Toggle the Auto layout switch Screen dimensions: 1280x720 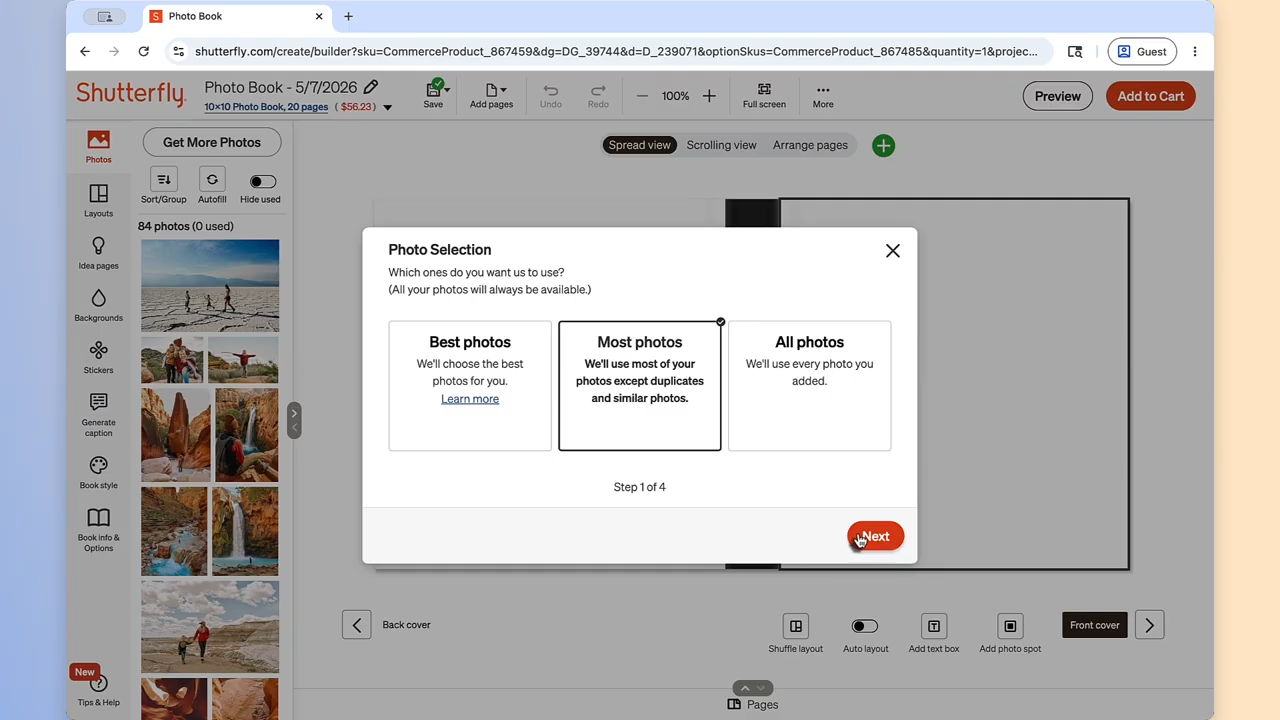[865, 626]
